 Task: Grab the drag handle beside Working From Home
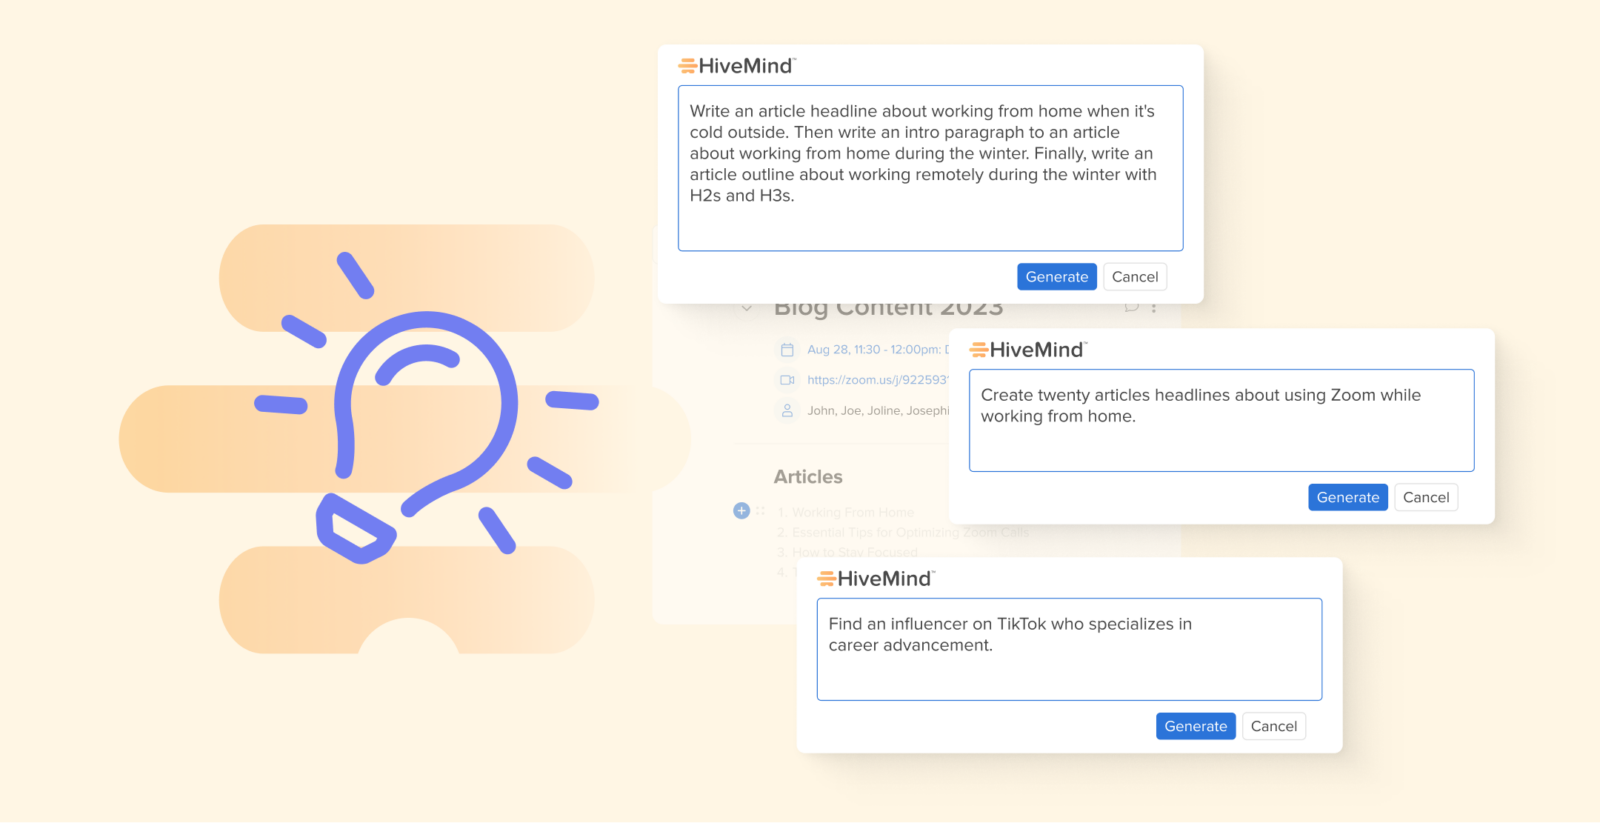point(760,511)
